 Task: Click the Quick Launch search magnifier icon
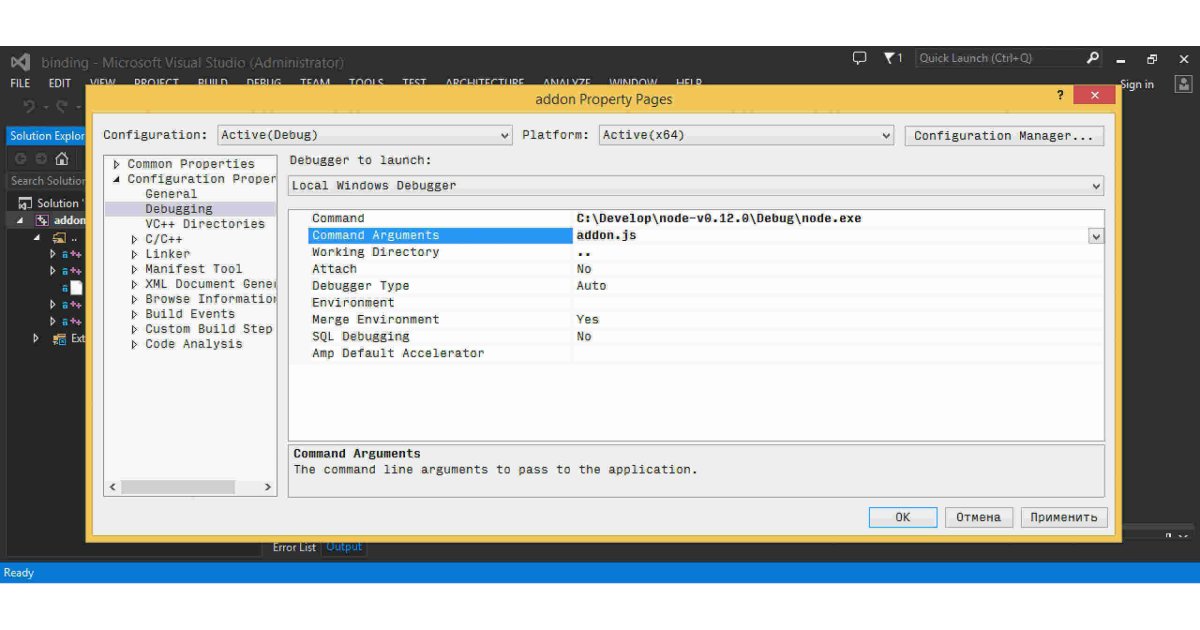(x=1092, y=58)
